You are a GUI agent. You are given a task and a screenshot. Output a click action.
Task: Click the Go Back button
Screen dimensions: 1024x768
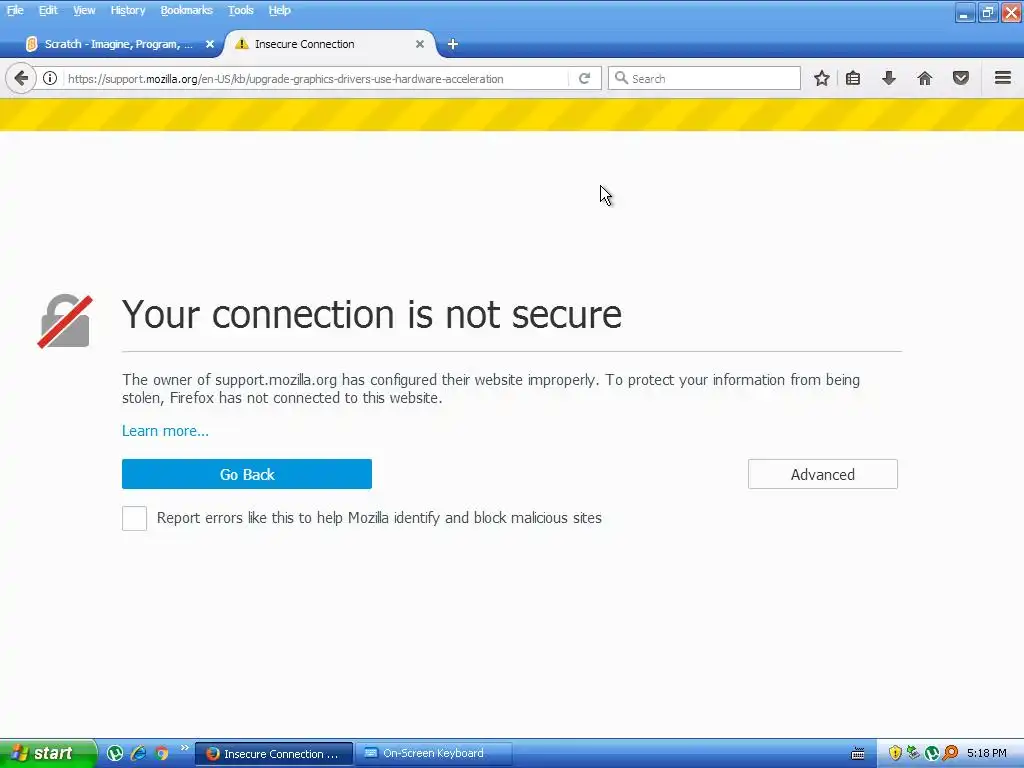247,474
